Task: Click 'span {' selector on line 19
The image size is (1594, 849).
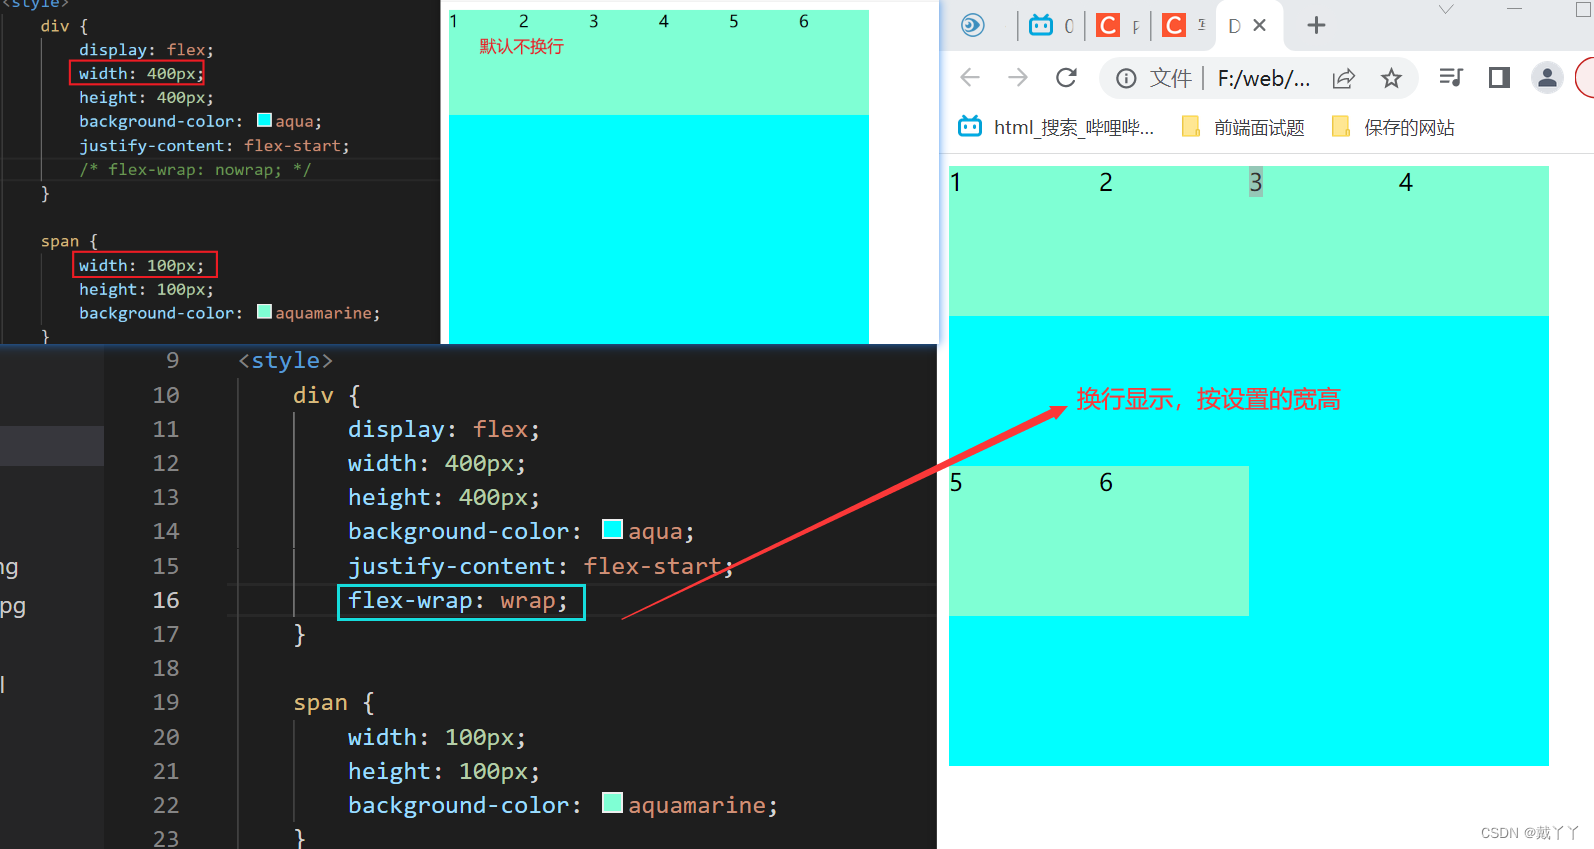Action: coord(333,703)
